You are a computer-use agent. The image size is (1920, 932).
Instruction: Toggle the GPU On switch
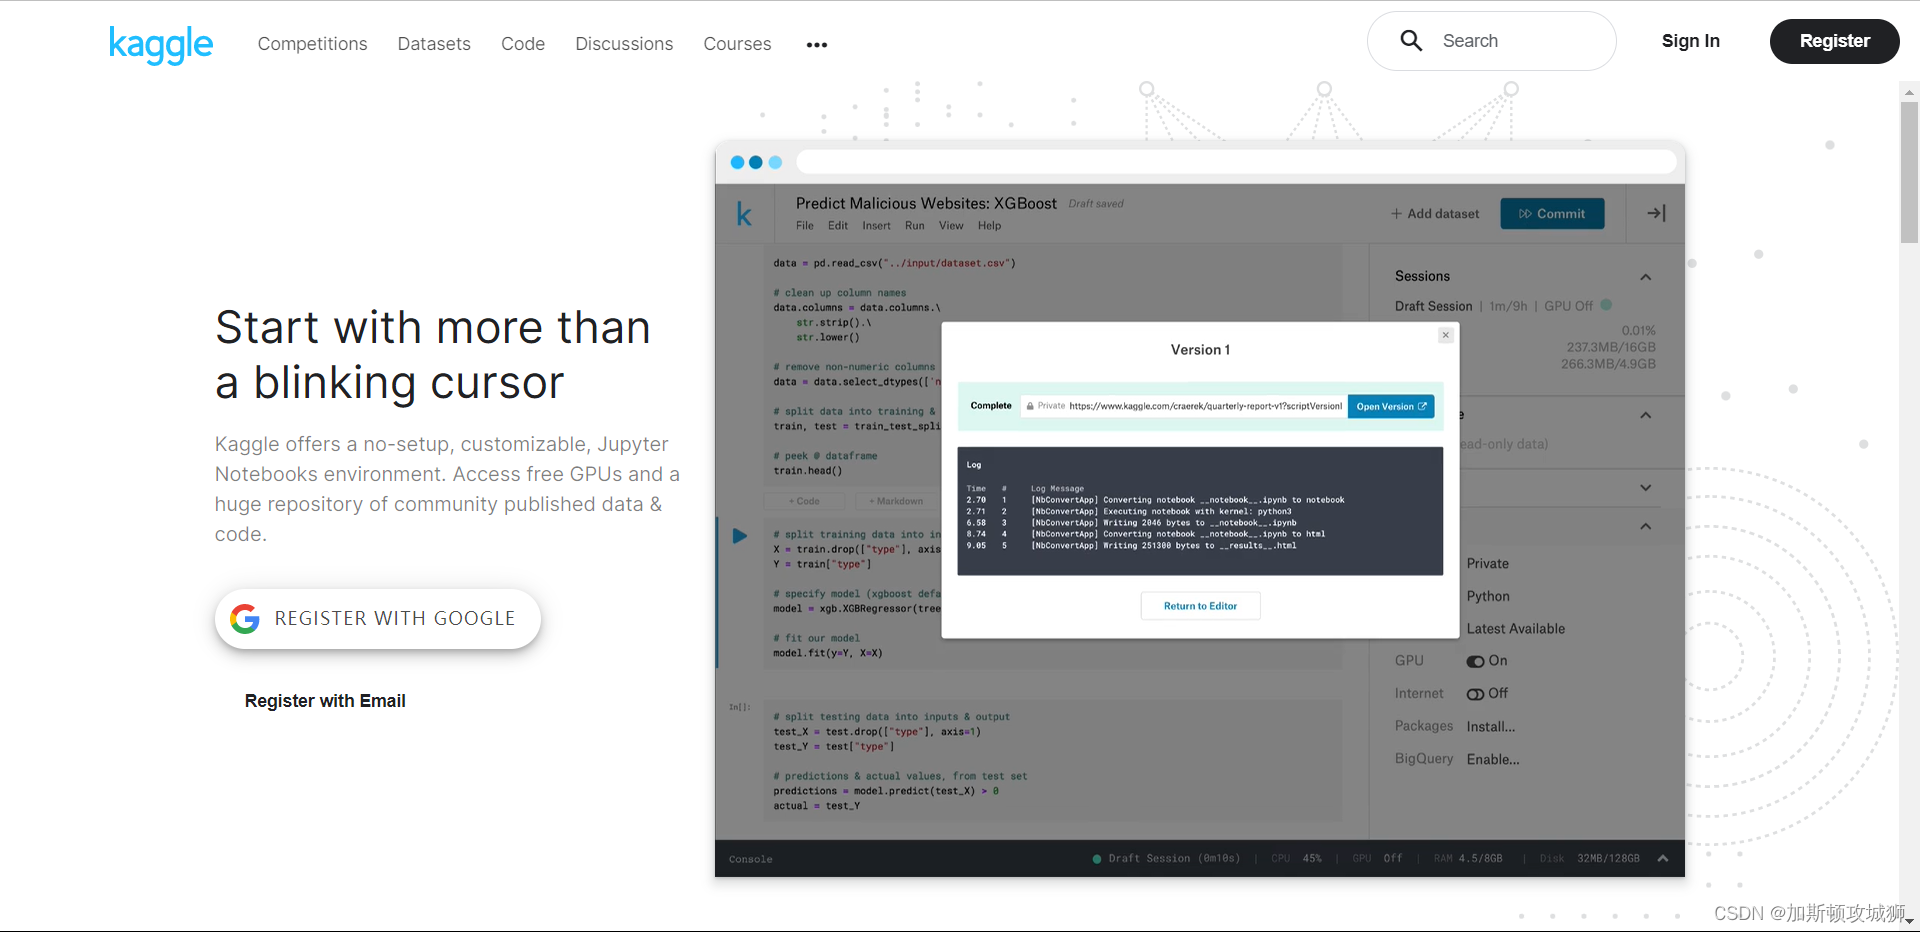(1475, 661)
